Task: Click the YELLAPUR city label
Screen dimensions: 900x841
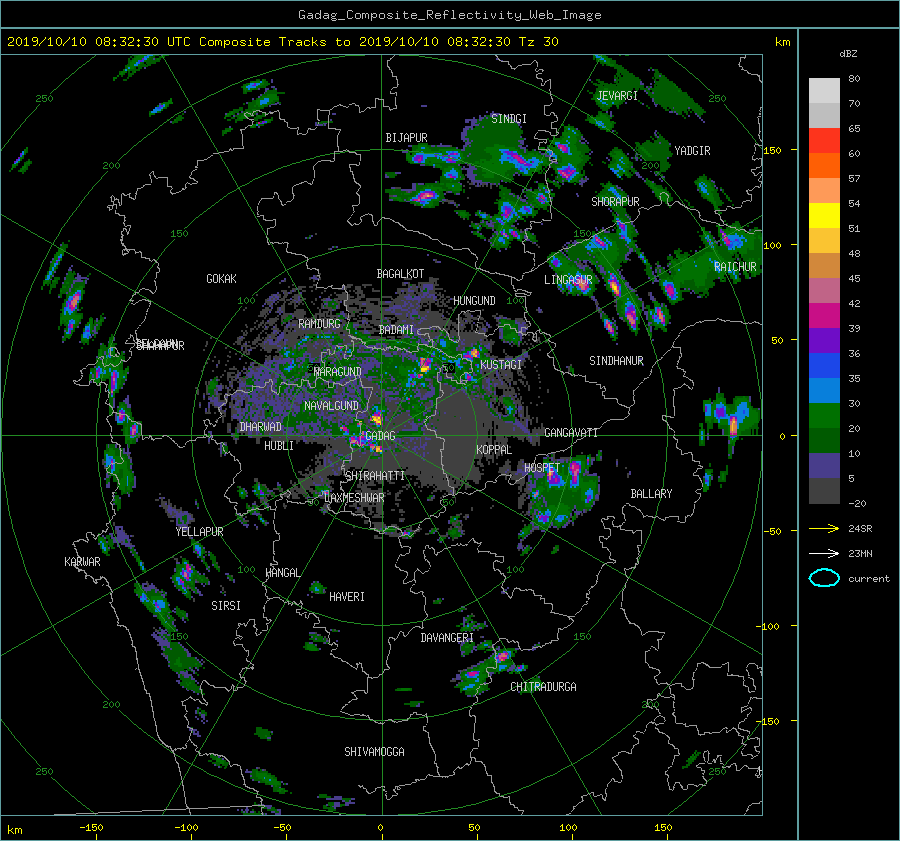Action: click(x=200, y=532)
